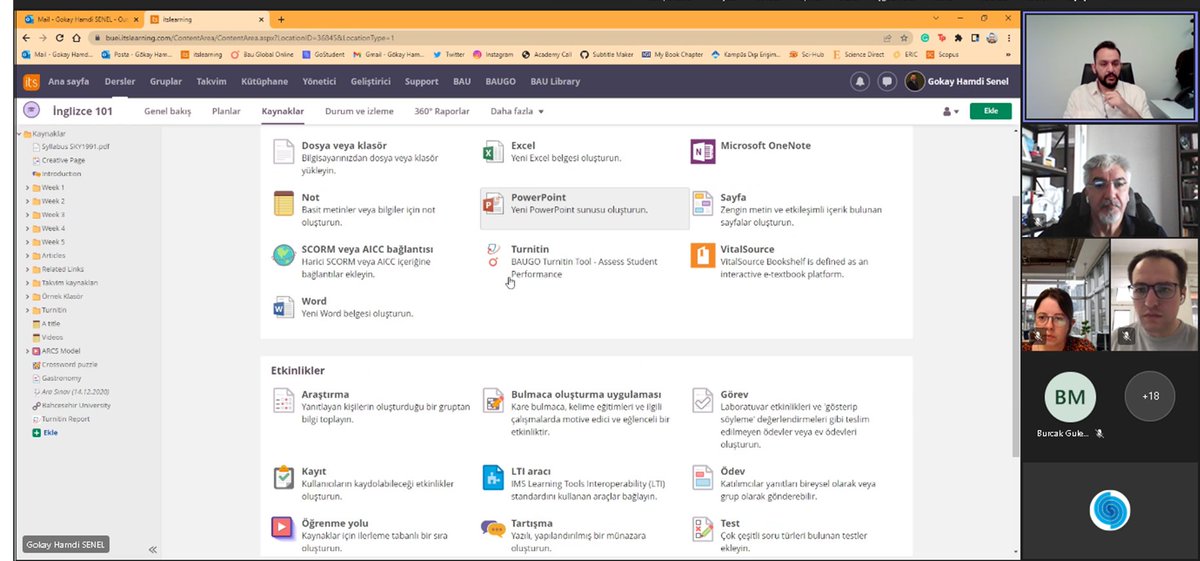Screen dimensions: 1200x561
Task: Open the Scopus bookmark
Action: pos(942,54)
